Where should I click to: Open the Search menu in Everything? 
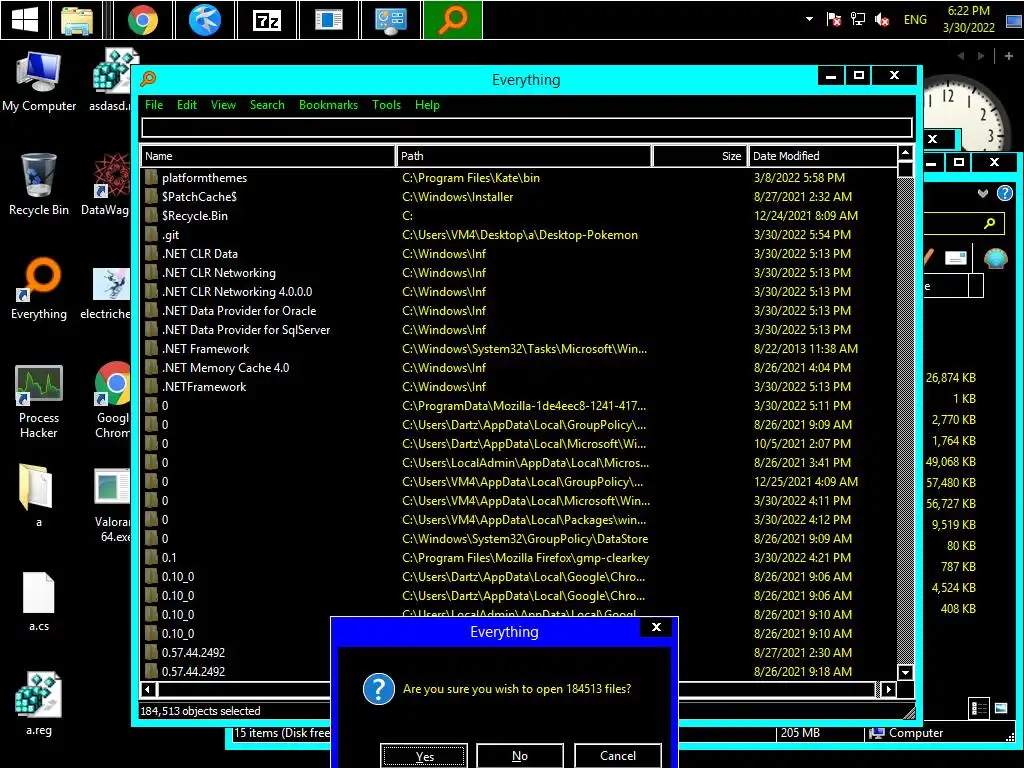click(267, 105)
